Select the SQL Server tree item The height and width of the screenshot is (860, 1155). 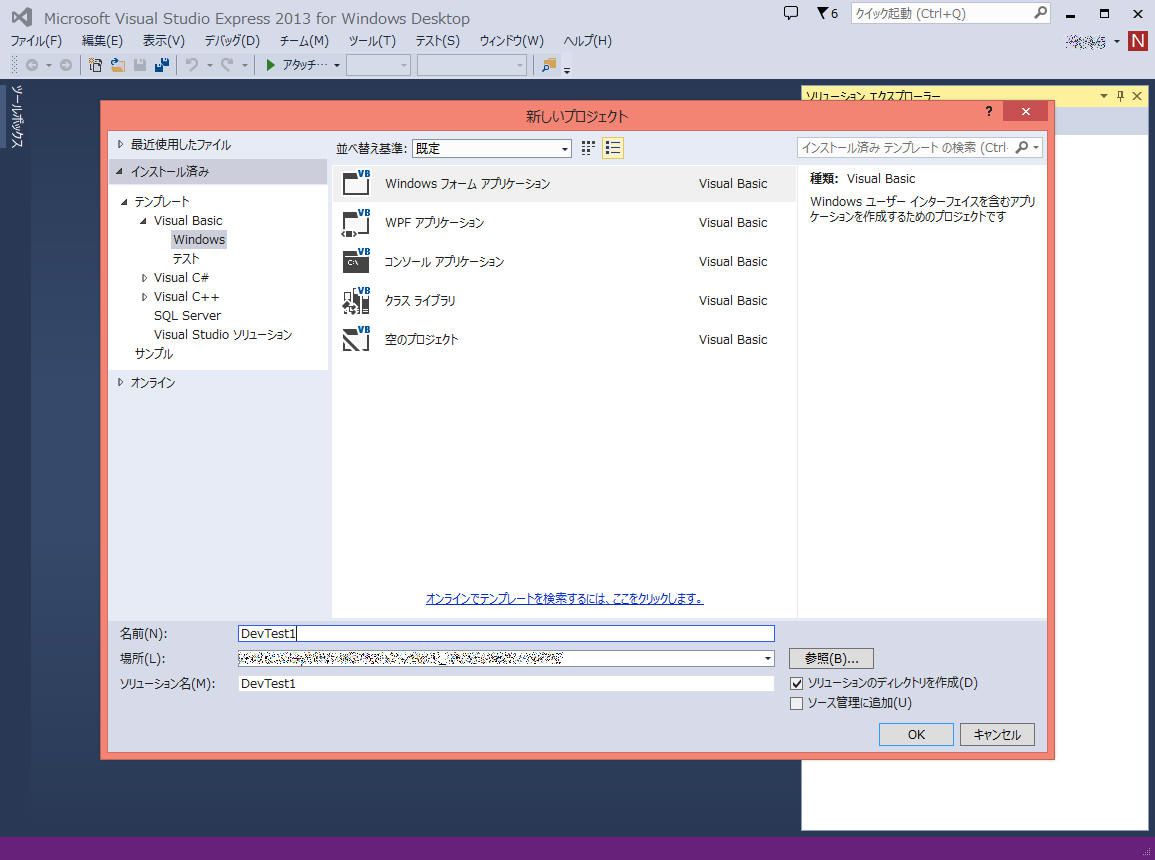187,315
